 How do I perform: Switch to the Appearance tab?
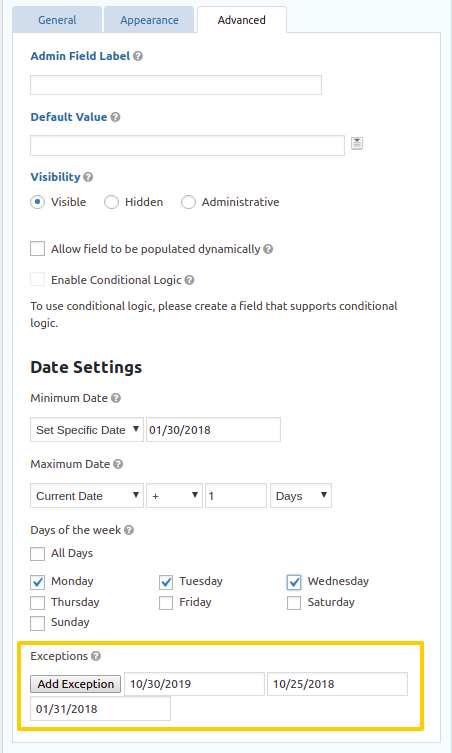point(149,20)
